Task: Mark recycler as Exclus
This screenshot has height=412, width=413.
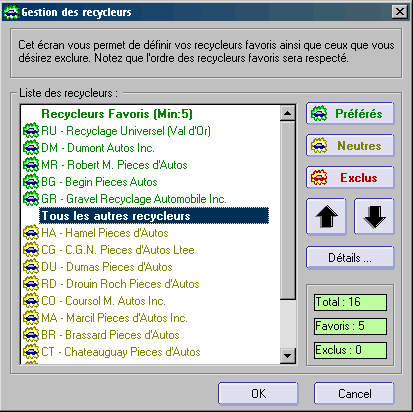Action: (350, 178)
